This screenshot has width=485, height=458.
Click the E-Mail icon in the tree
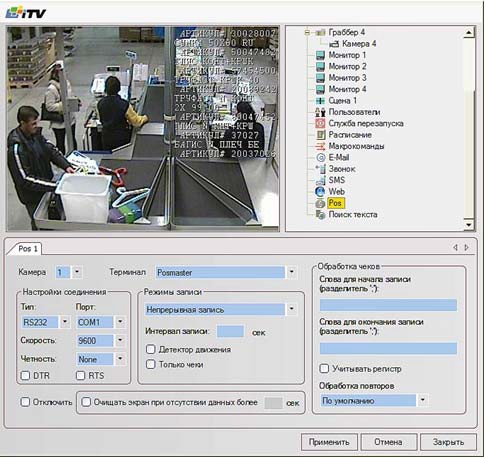(x=320, y=157)
